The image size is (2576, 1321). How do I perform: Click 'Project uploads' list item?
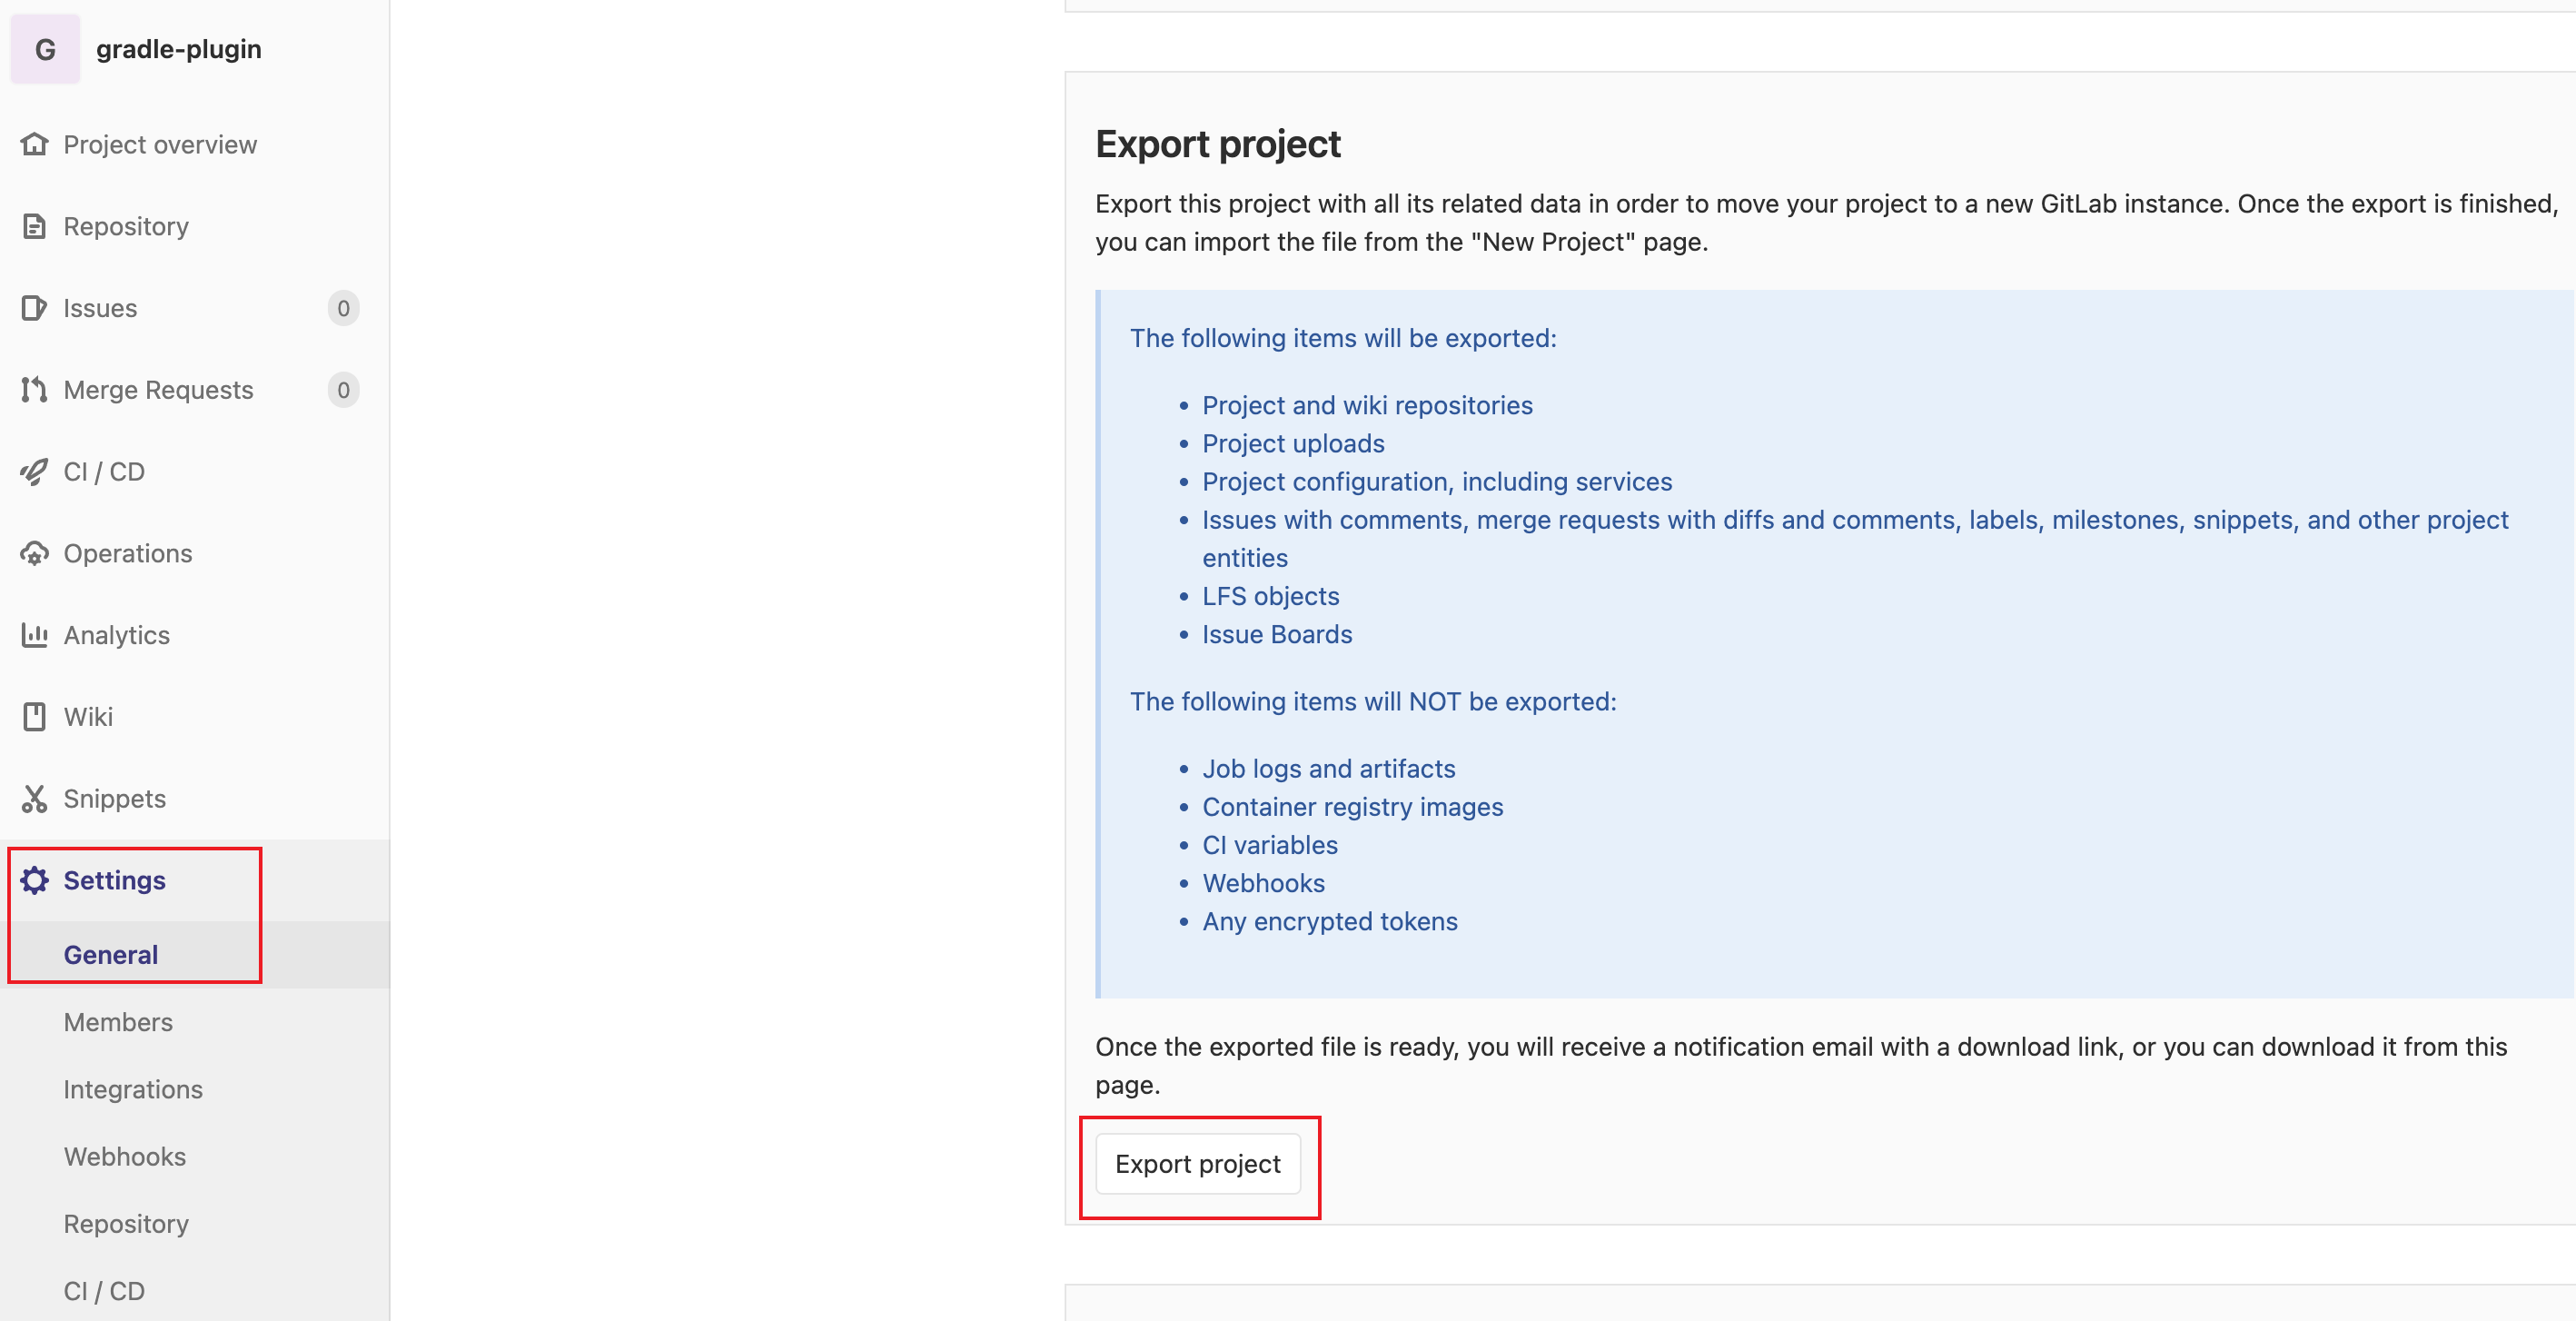pos(1293,443)
